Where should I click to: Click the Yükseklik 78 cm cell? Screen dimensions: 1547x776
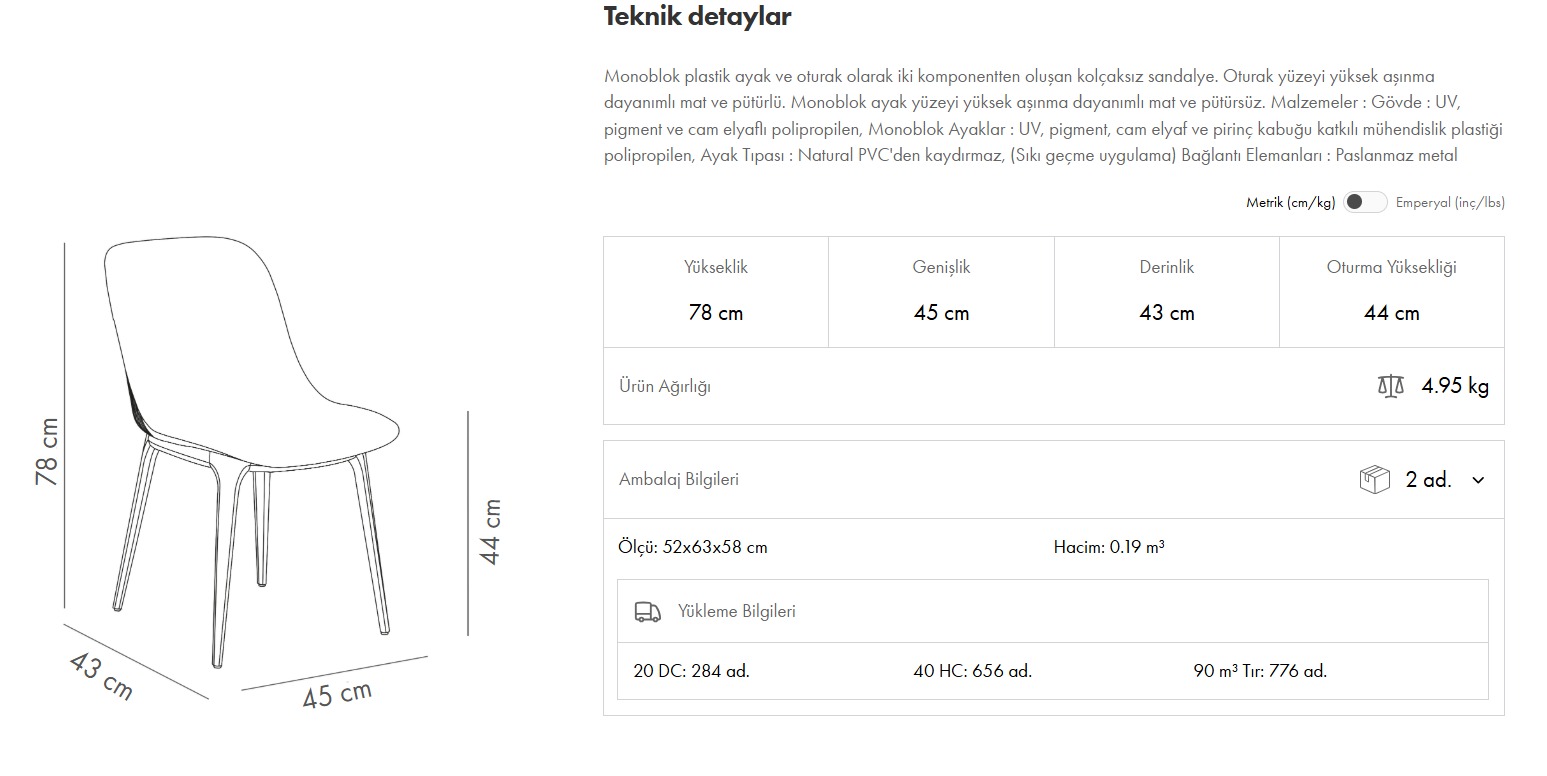click(716, 291)
